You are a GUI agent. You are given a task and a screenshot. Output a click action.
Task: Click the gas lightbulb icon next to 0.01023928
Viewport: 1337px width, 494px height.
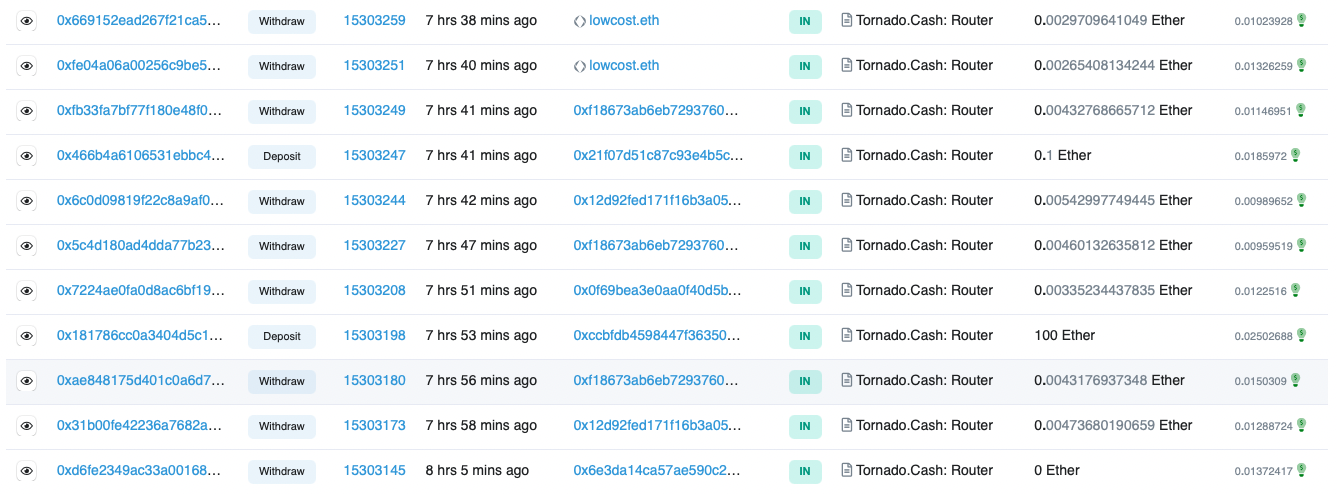tap(1301, 21)
